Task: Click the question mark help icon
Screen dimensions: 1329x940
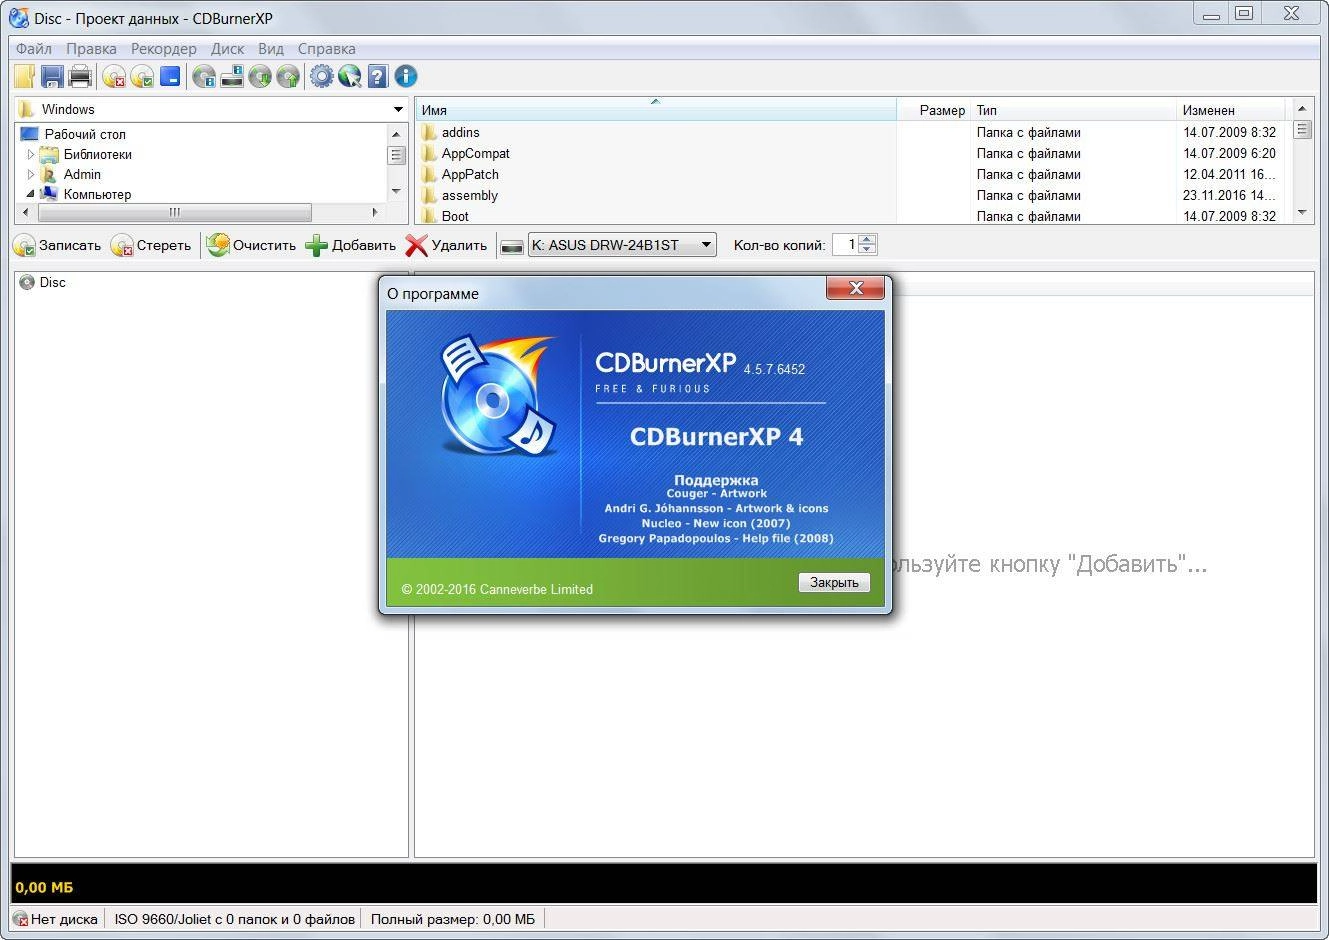Action: 377,76
